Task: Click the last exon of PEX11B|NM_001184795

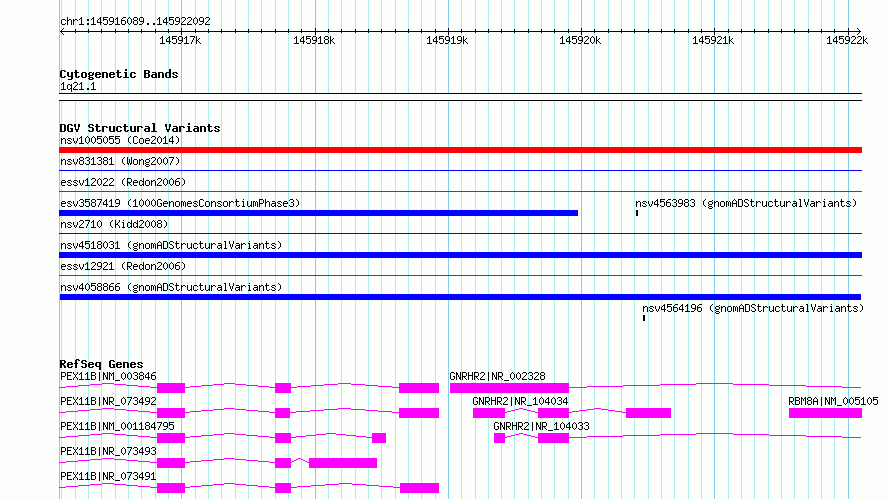Action: point(379,438)
